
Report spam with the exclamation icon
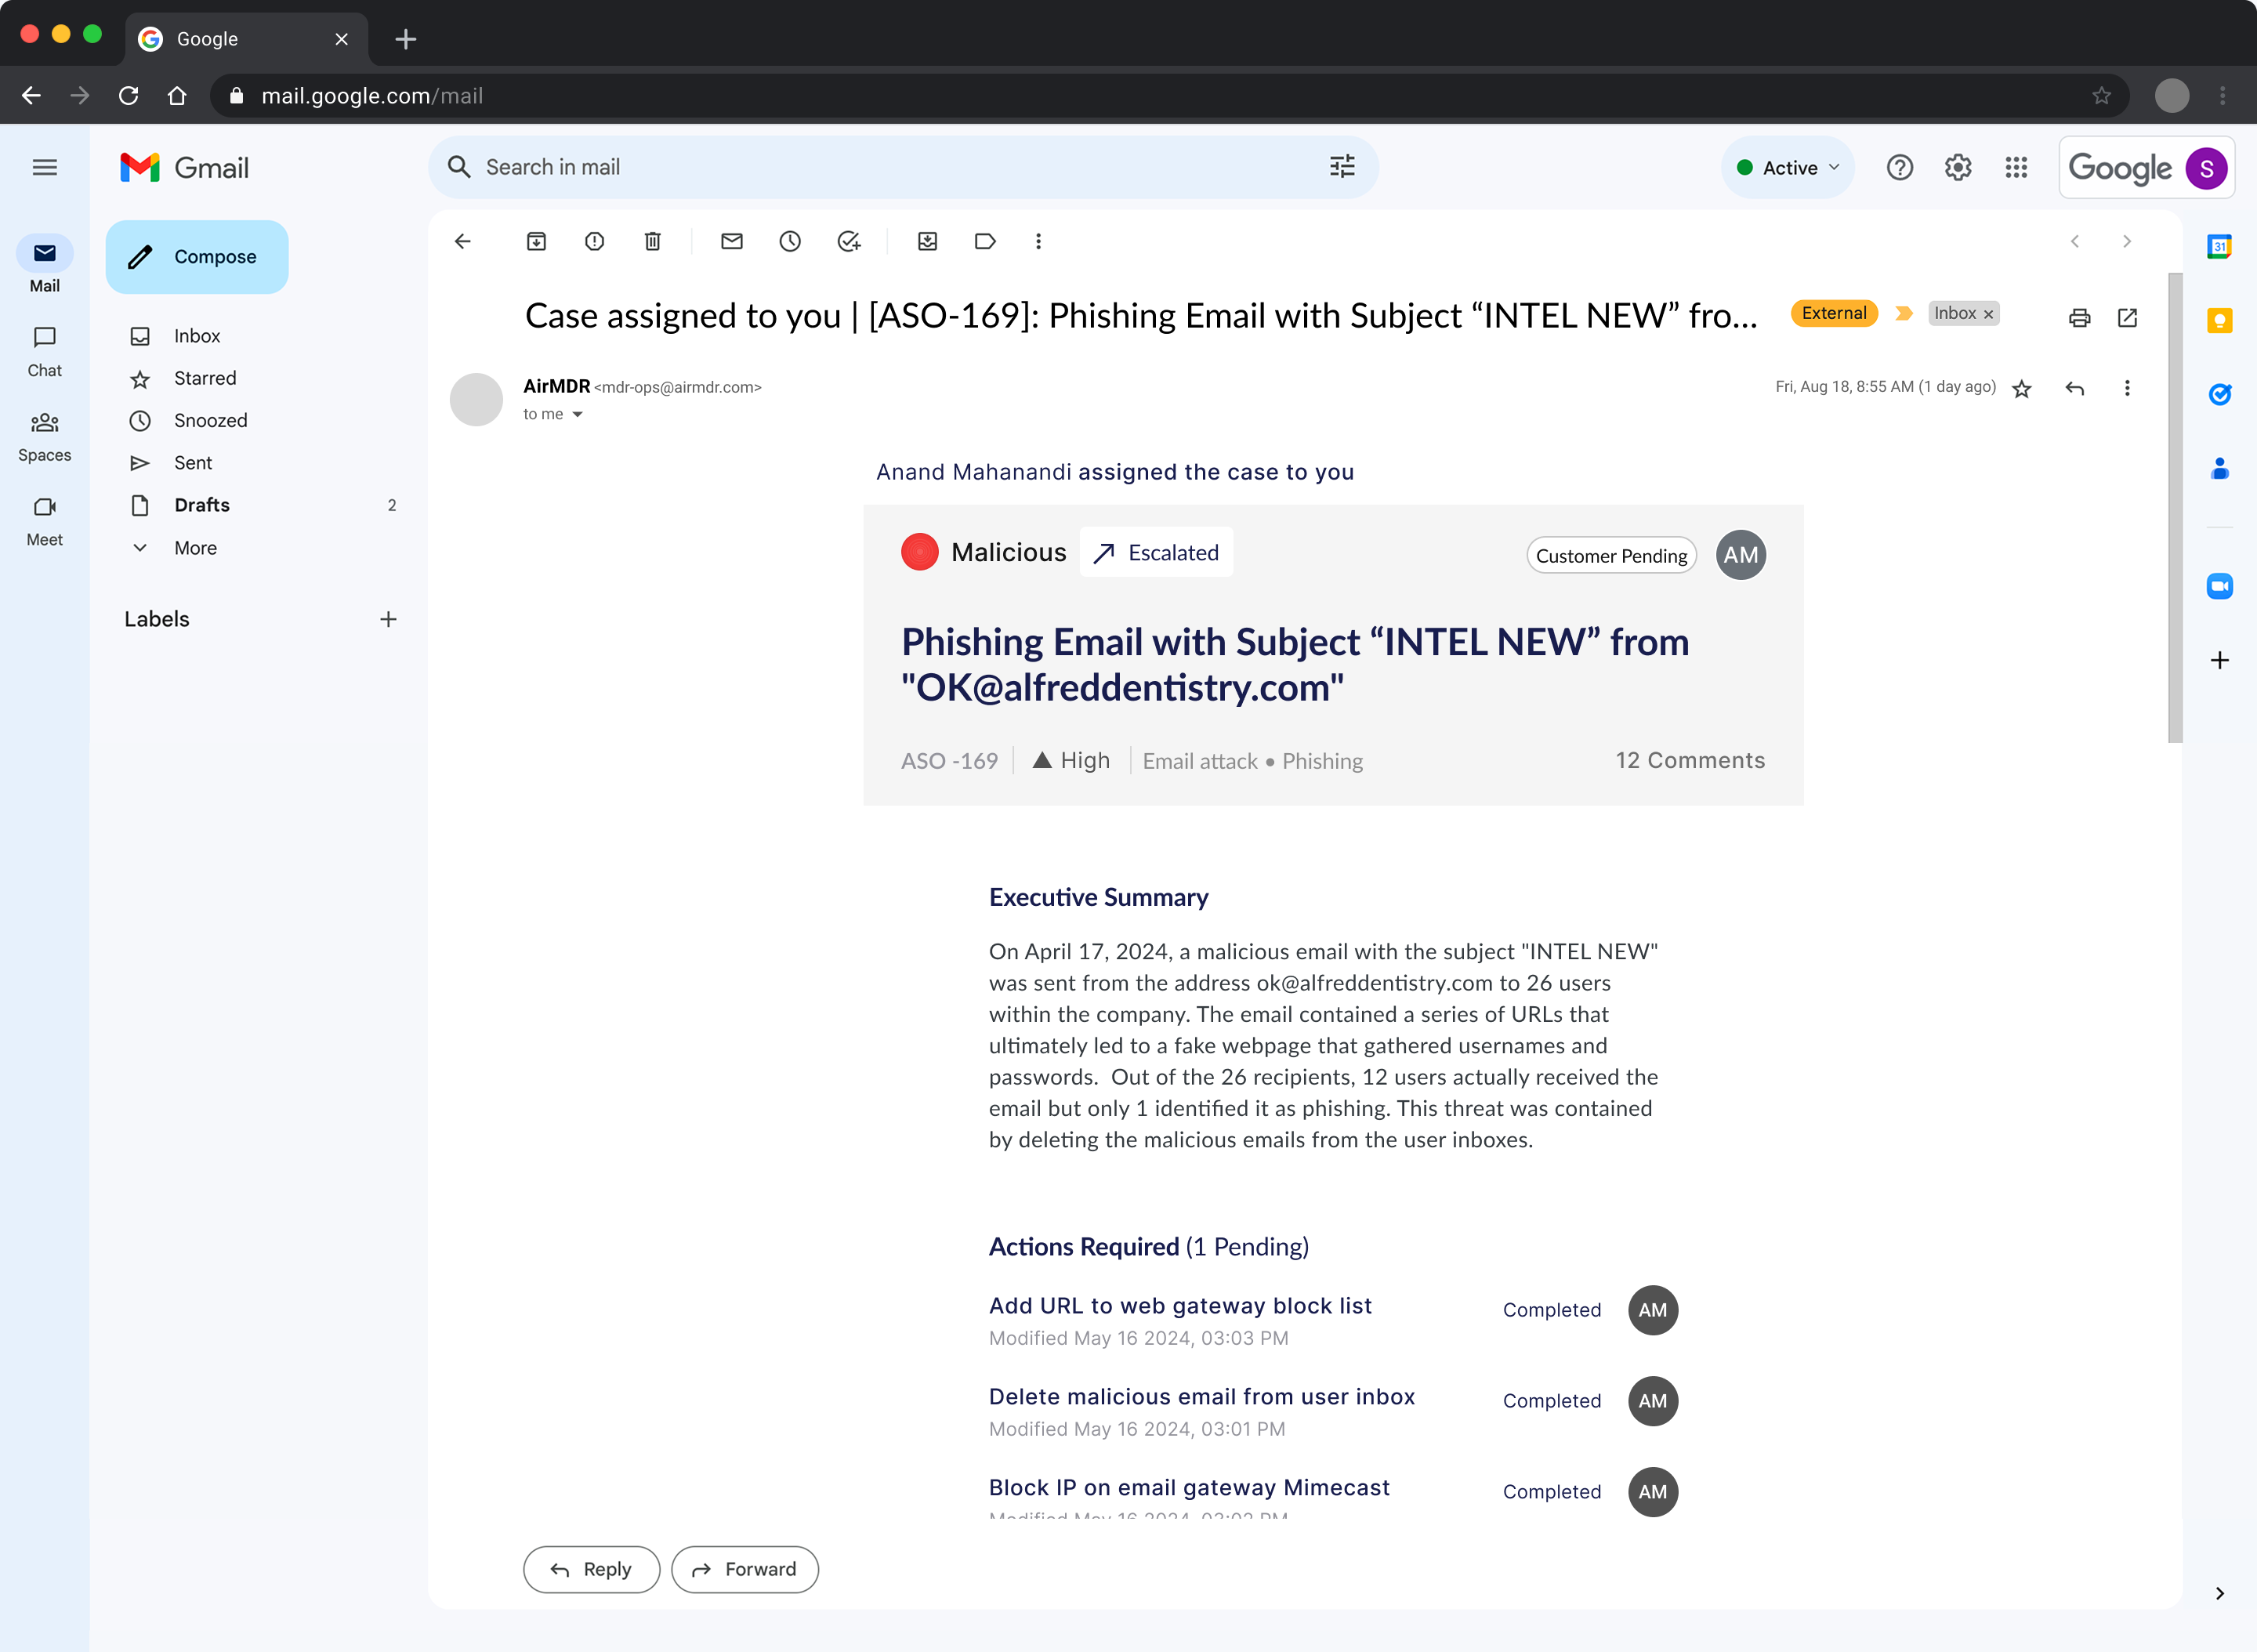coord(594,241)
